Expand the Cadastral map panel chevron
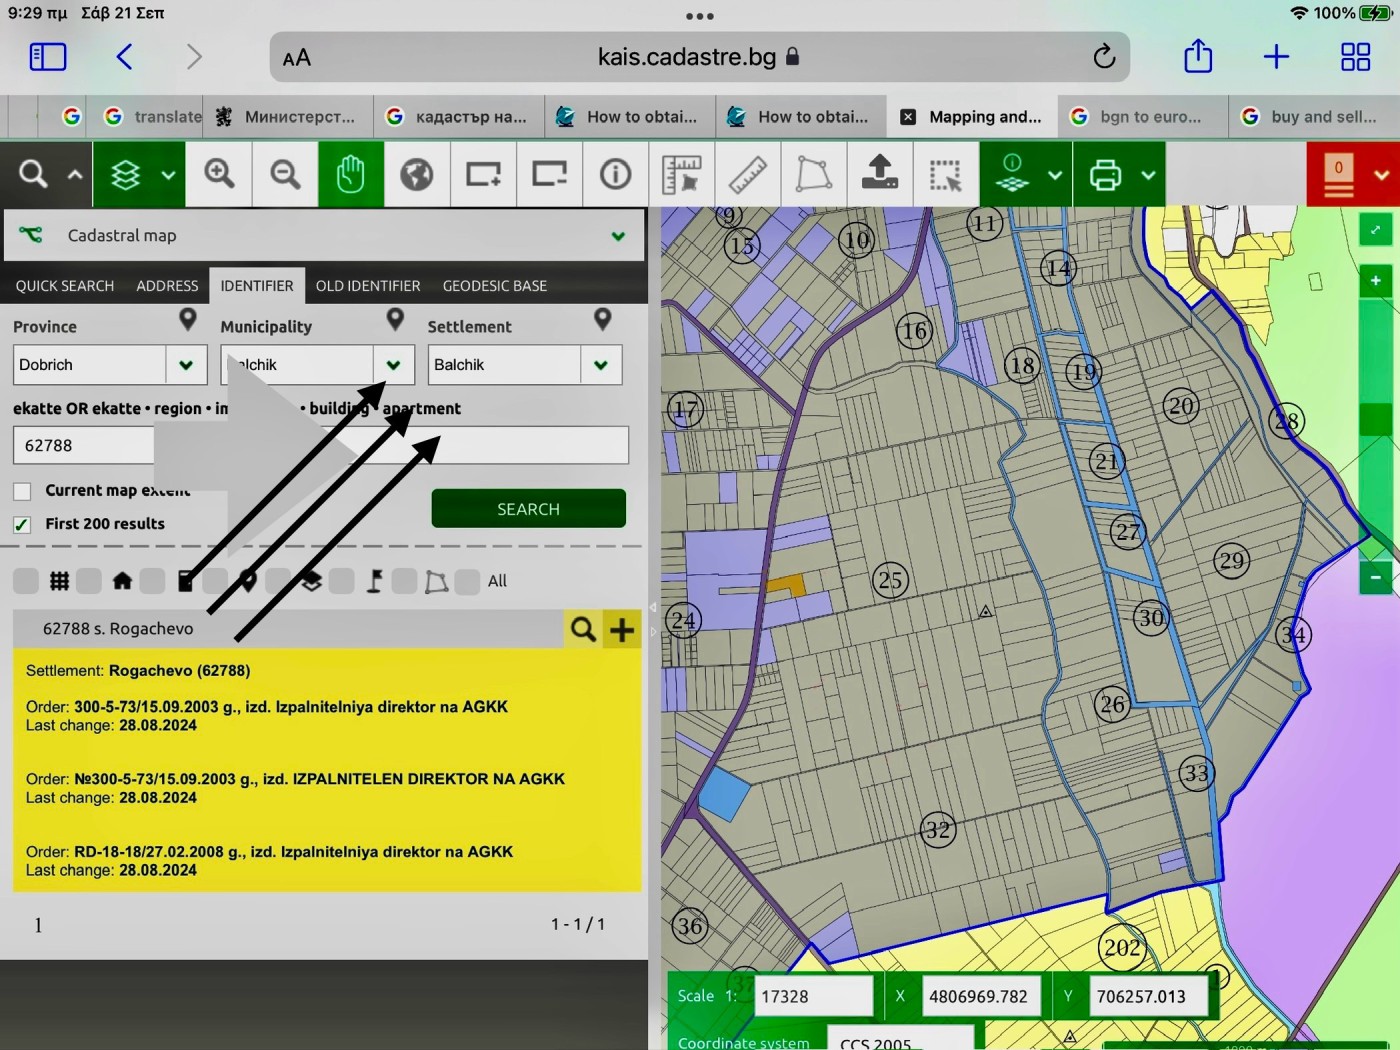This screenshot has height=1050, width=1400. pos(618,236)
